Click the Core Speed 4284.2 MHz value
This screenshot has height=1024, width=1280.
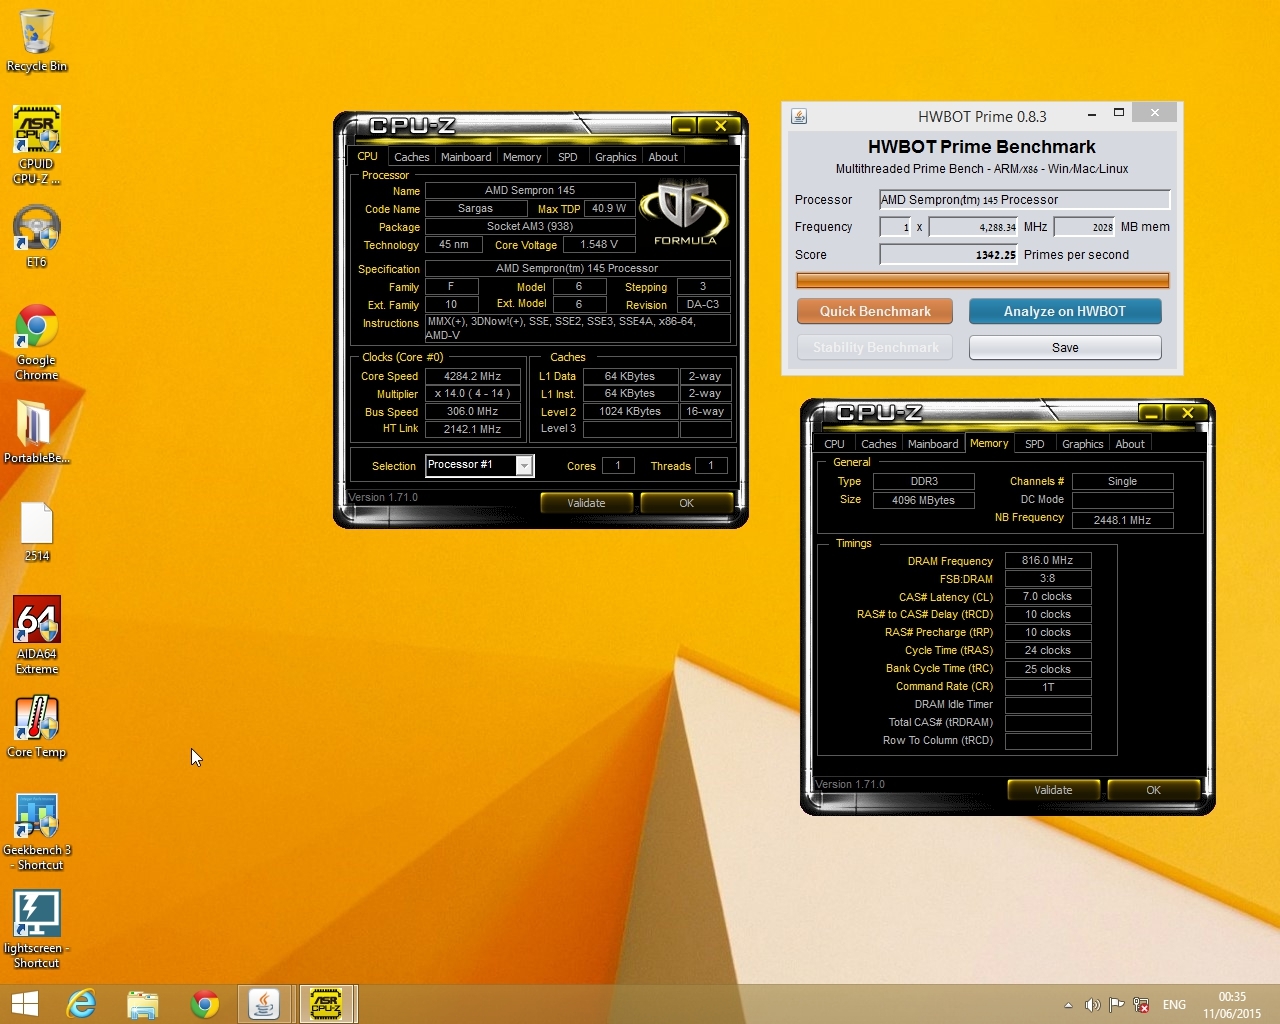473,376
